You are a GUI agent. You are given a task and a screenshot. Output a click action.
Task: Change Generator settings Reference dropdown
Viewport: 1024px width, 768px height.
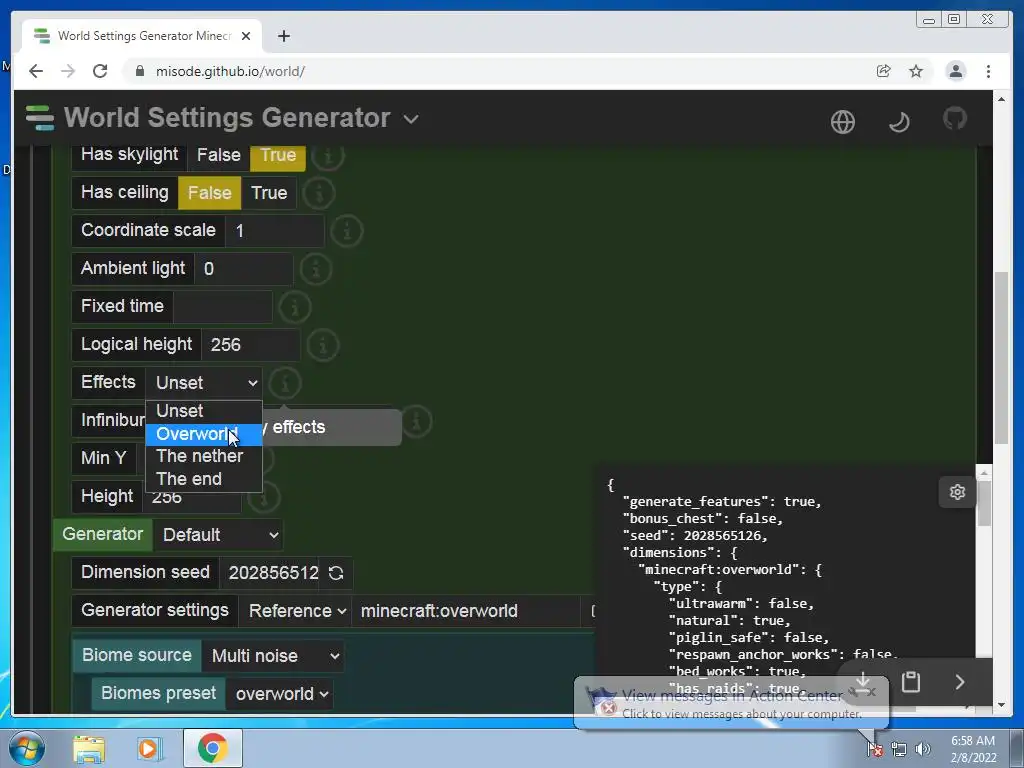(x=296, y=611)
